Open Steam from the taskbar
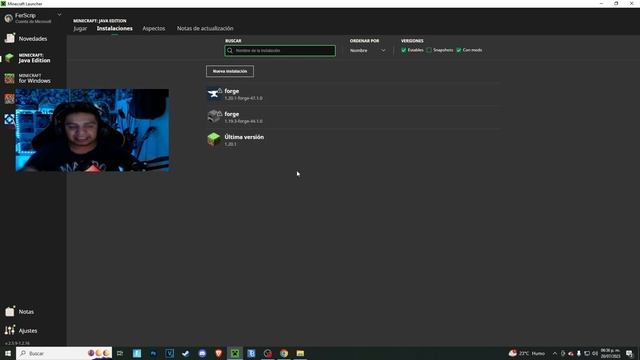Image resolution: width=640 pixels, height=360 pixels. click(186, 353)
